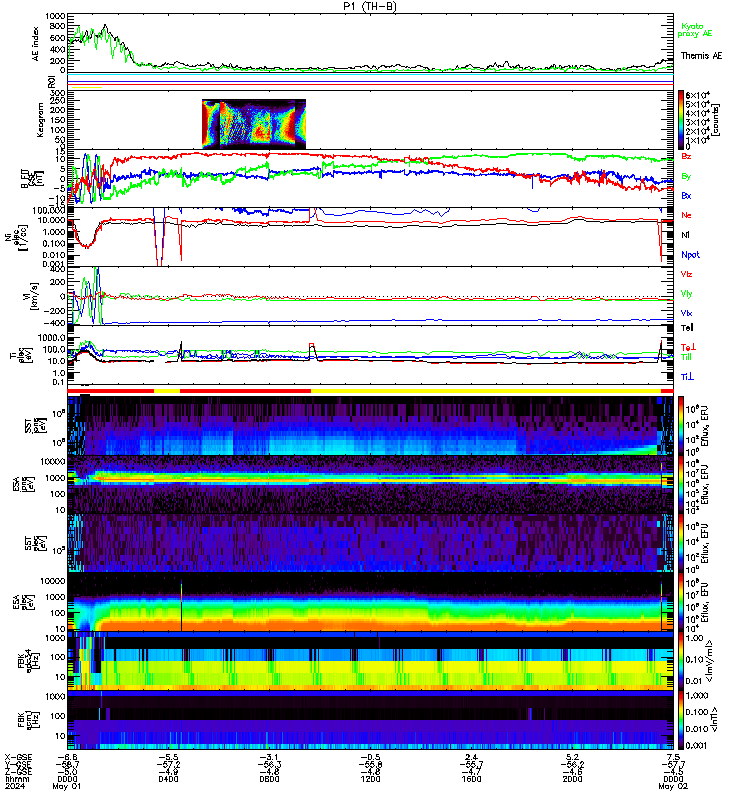The width and height of the screenshot is (750, 800).
Task: Click the May 02 date label
Action: click(x=673, y=786)
